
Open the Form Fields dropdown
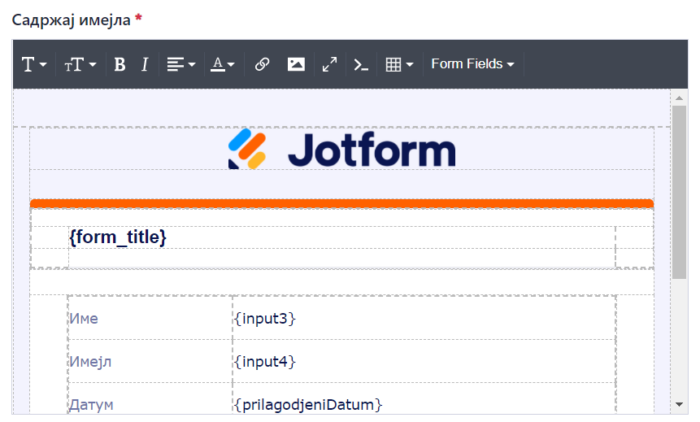pyautogui.click(x=472, y=64)
